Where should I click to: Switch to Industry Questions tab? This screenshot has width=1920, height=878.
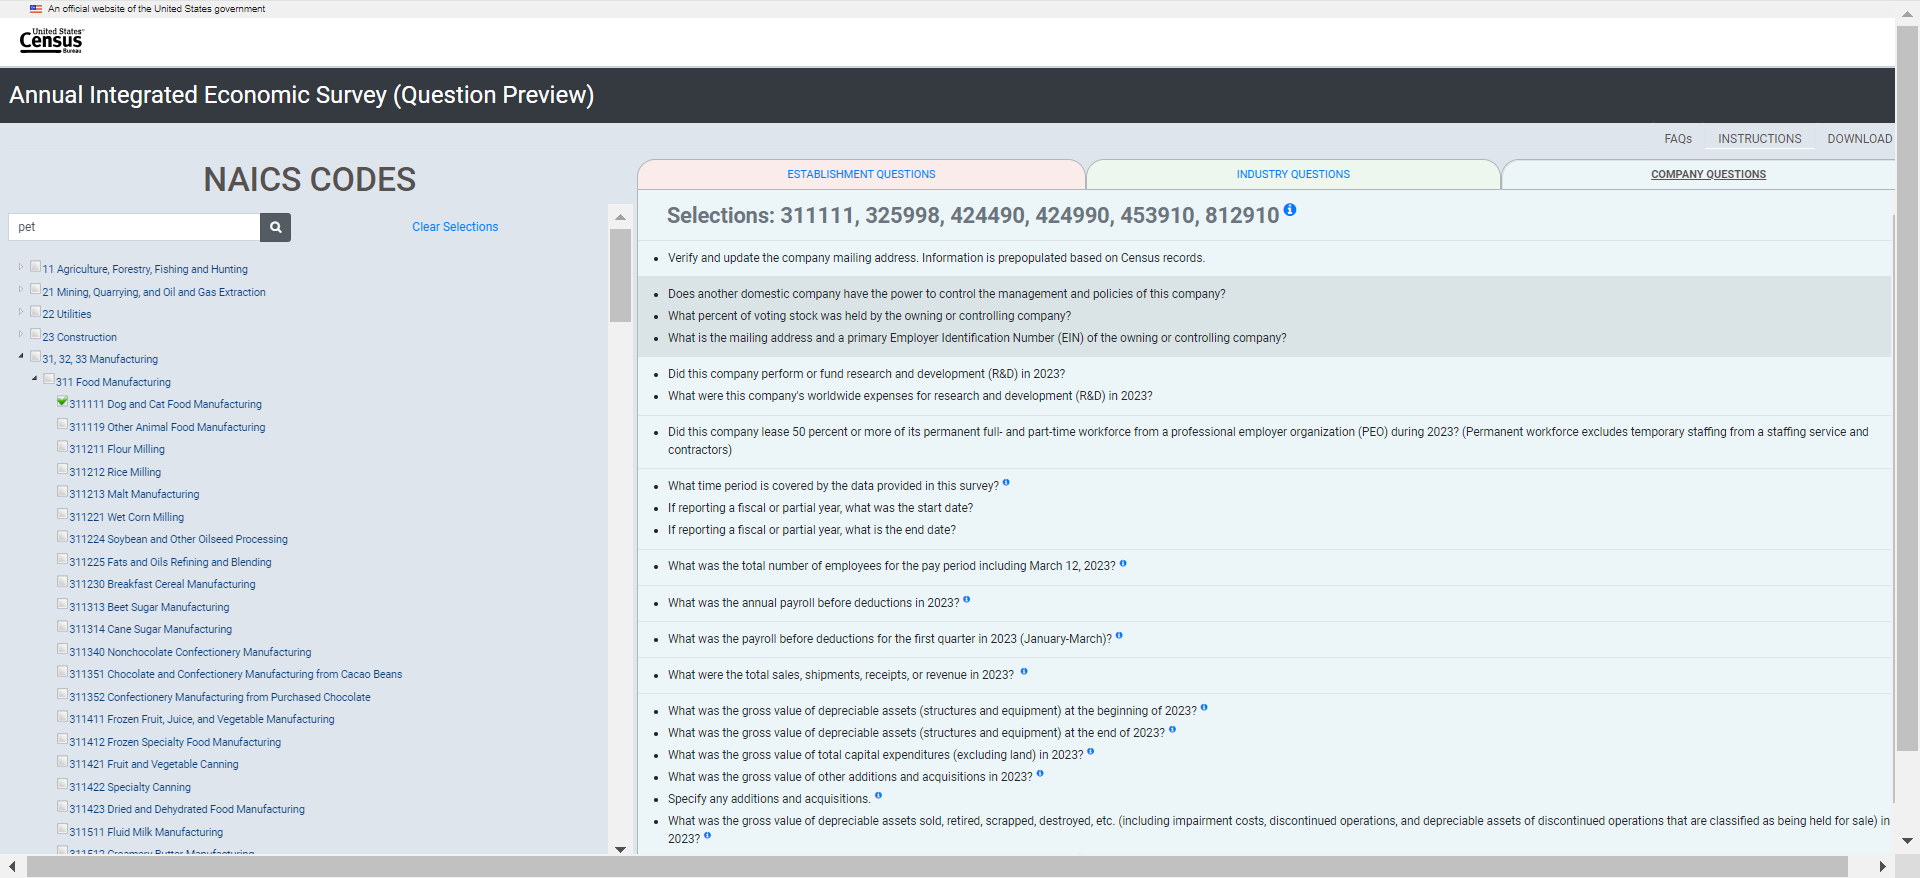pyautogui.click(x=1293, y=175)
